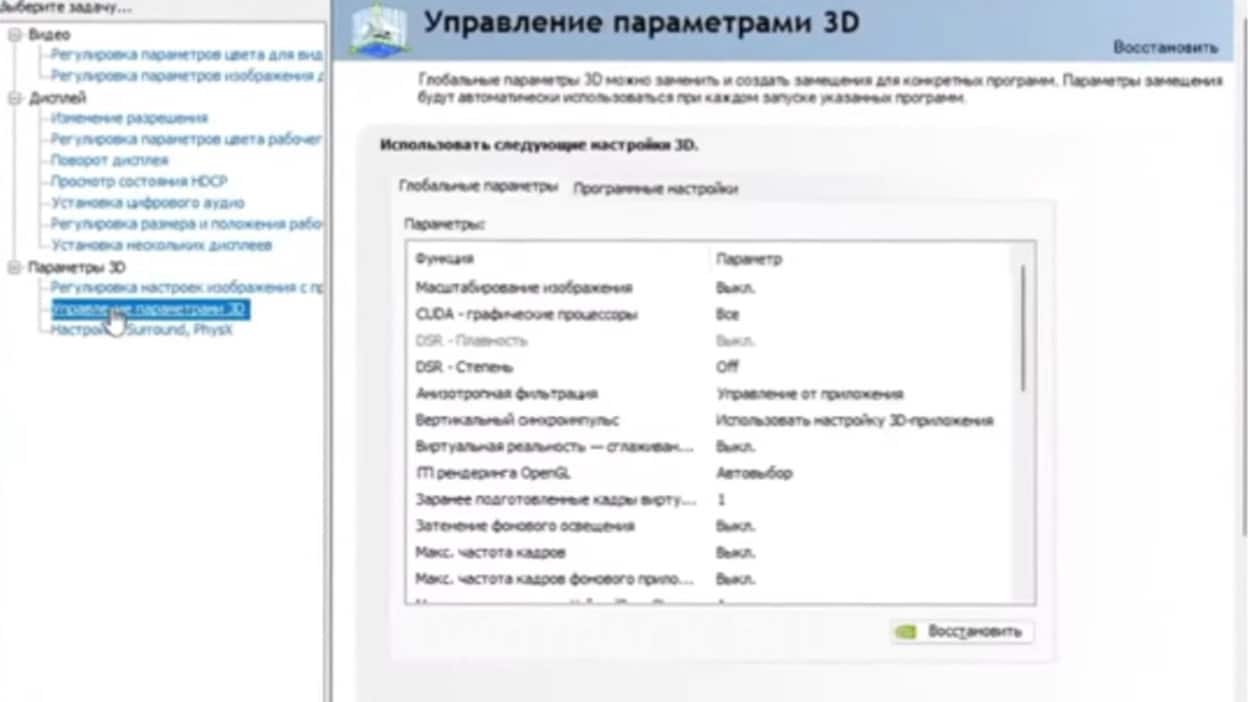Click the 3D settings header icon
The image size is (1248, 702).
tap(379, 30)
